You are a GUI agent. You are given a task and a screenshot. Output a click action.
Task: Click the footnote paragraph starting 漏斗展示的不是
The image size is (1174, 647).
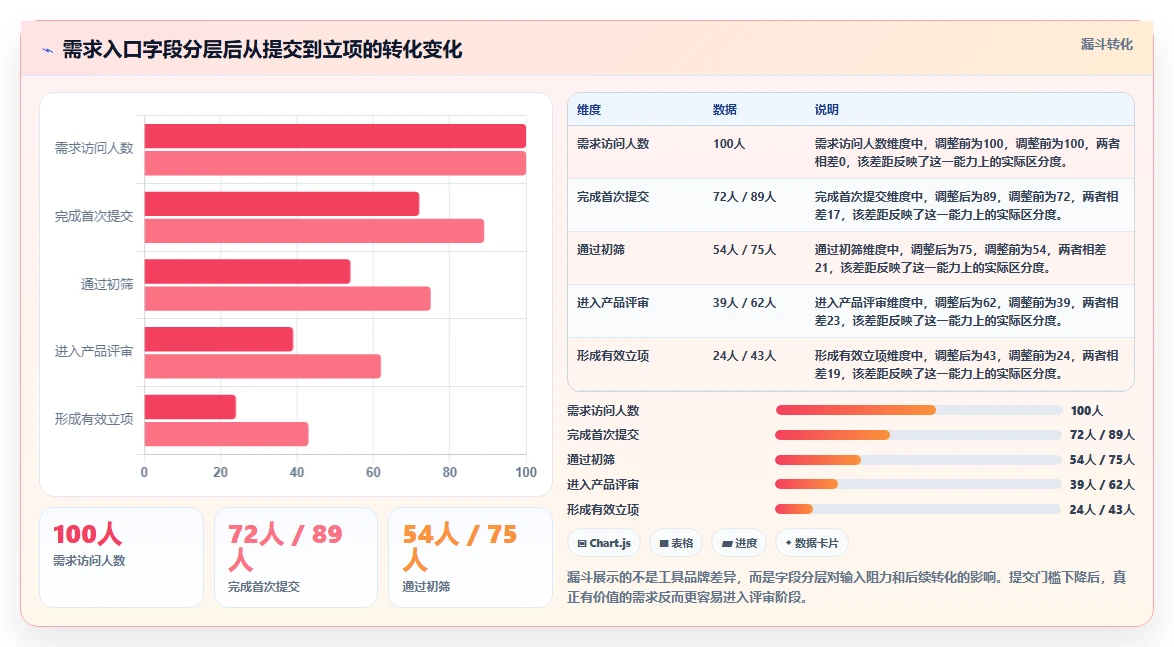(847, 587)
